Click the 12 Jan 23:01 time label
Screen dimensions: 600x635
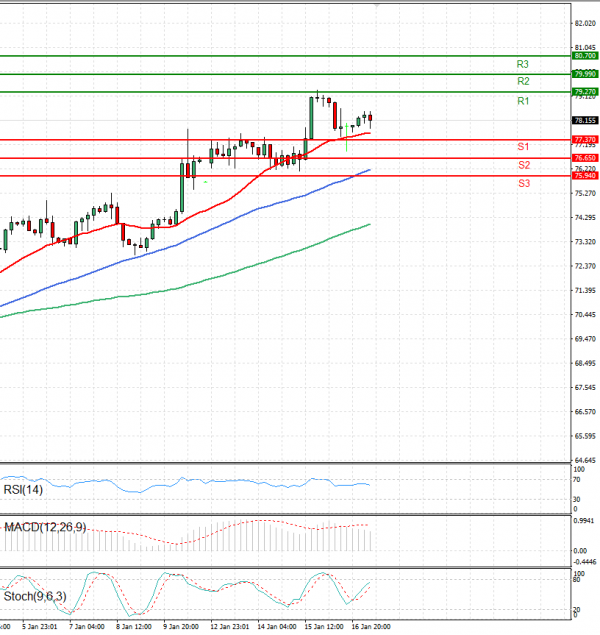click(x=230, y=626)
